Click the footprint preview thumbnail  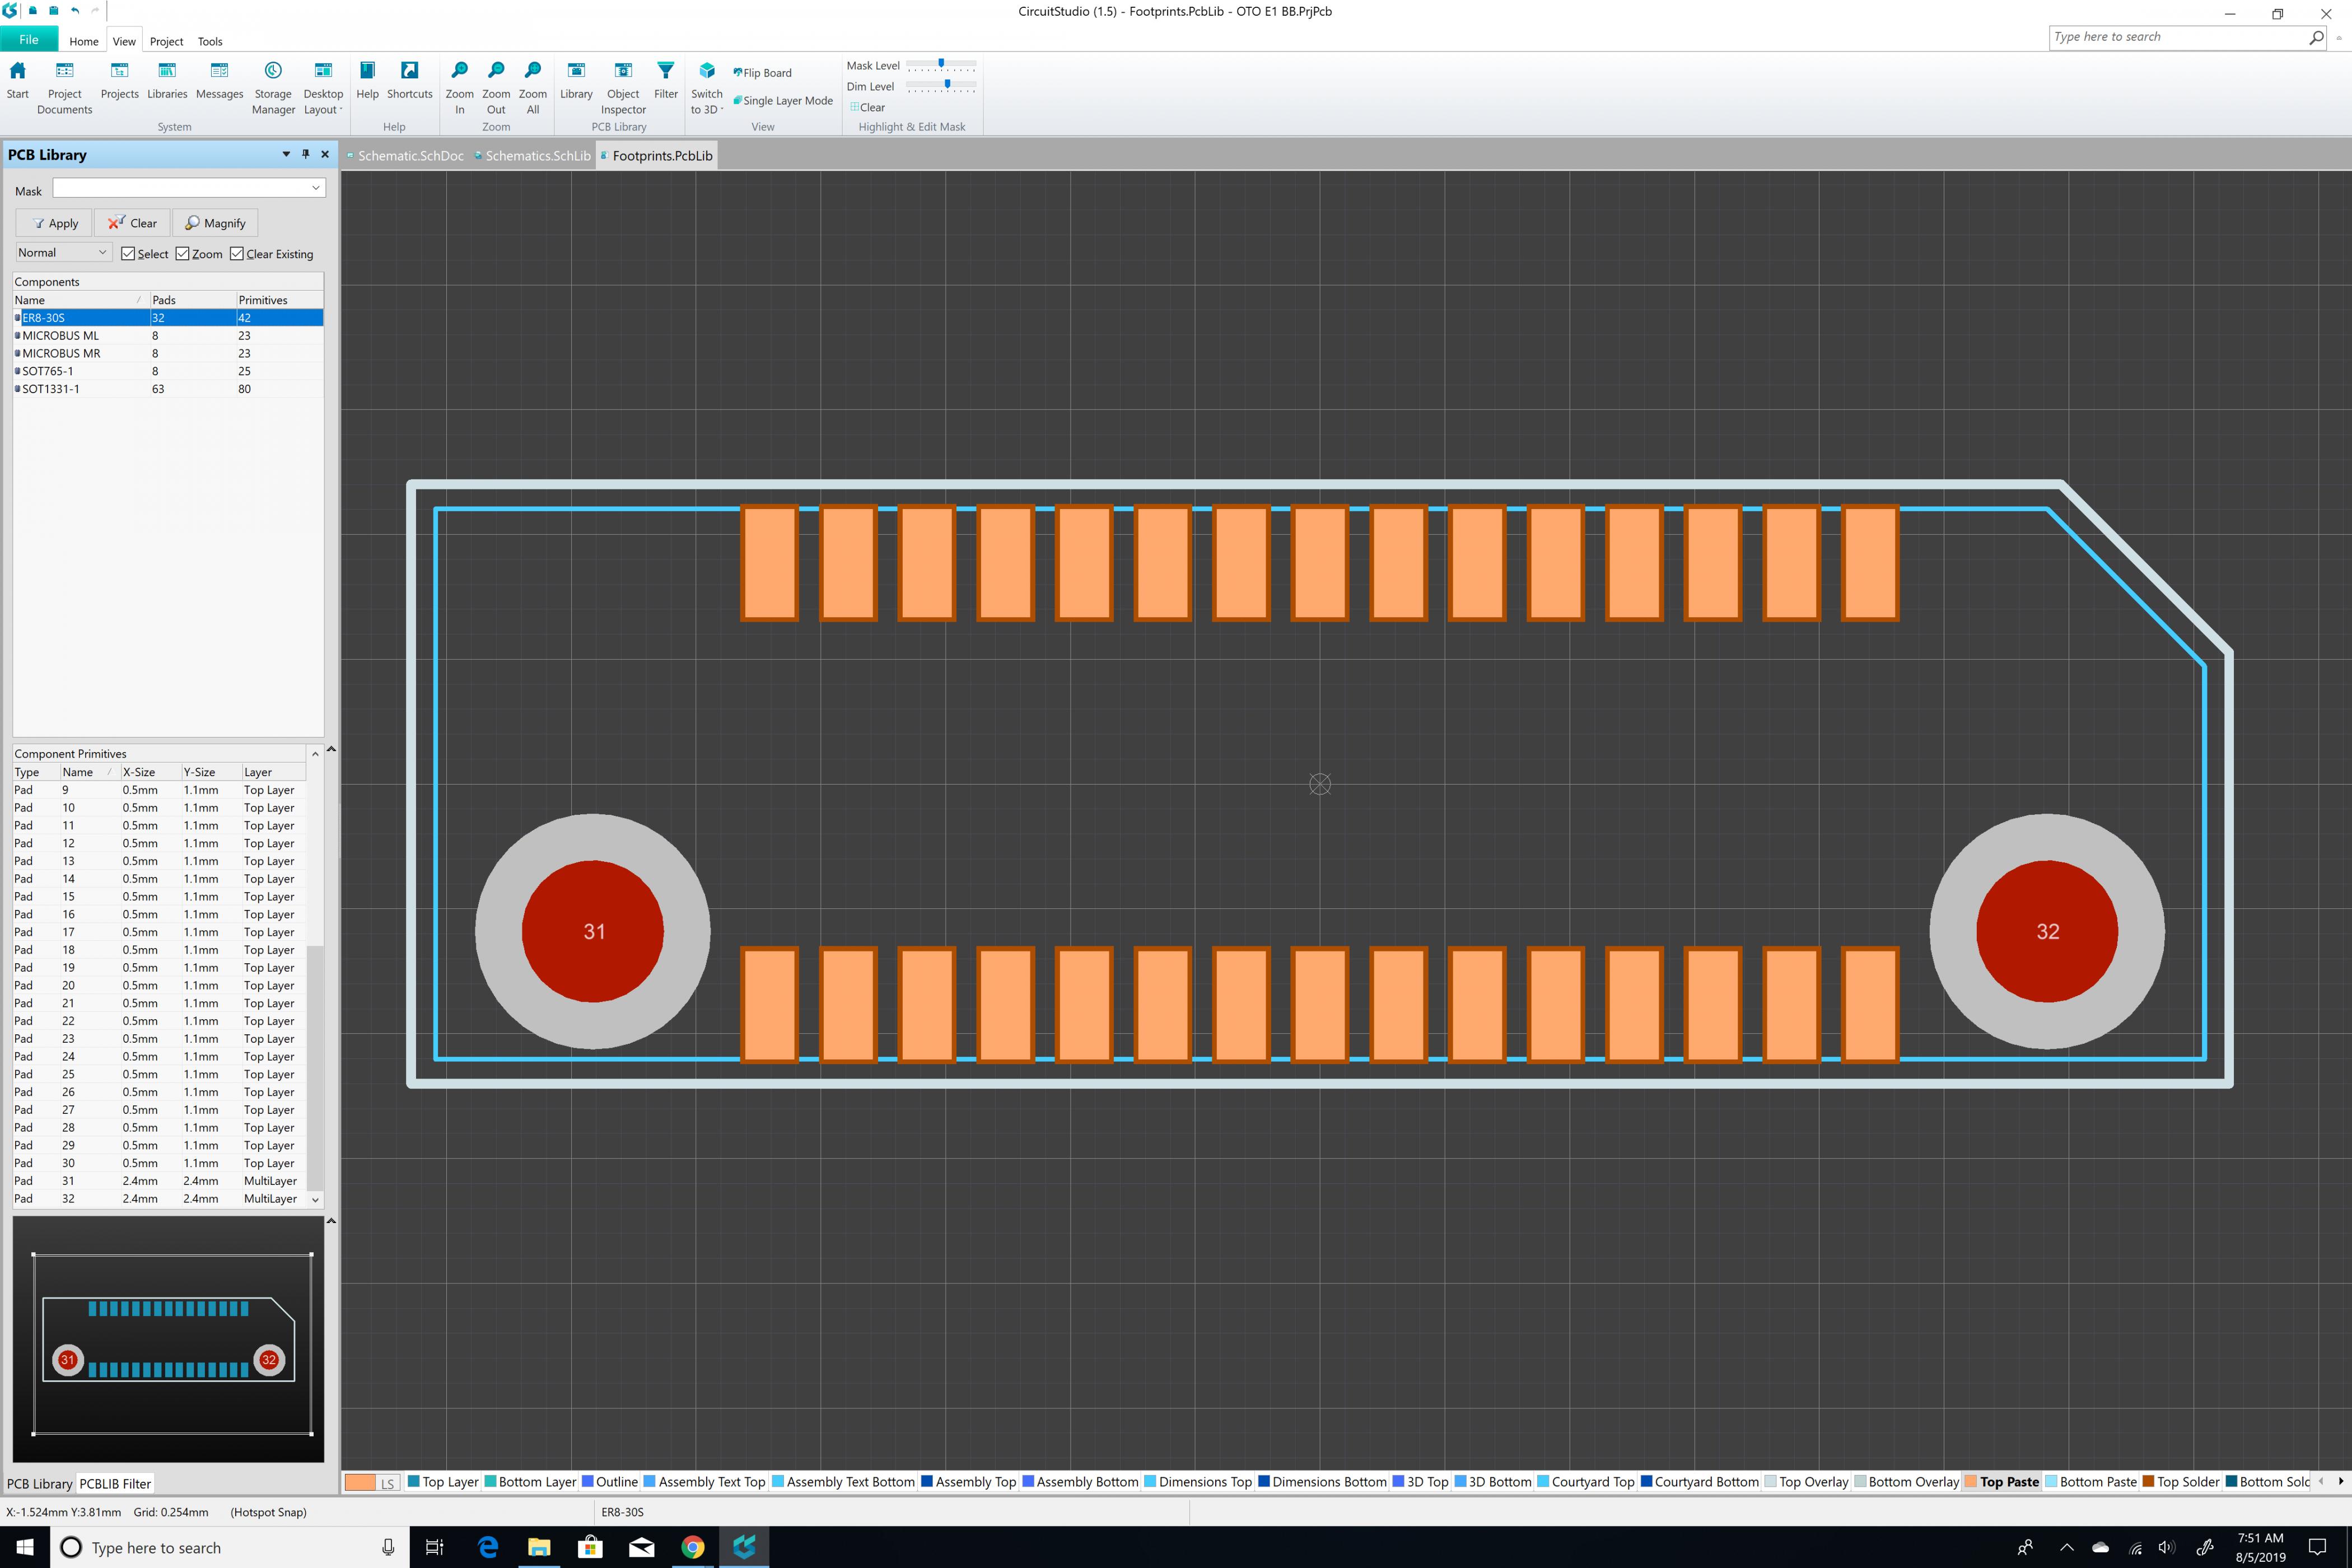[x=168, y=1339]
